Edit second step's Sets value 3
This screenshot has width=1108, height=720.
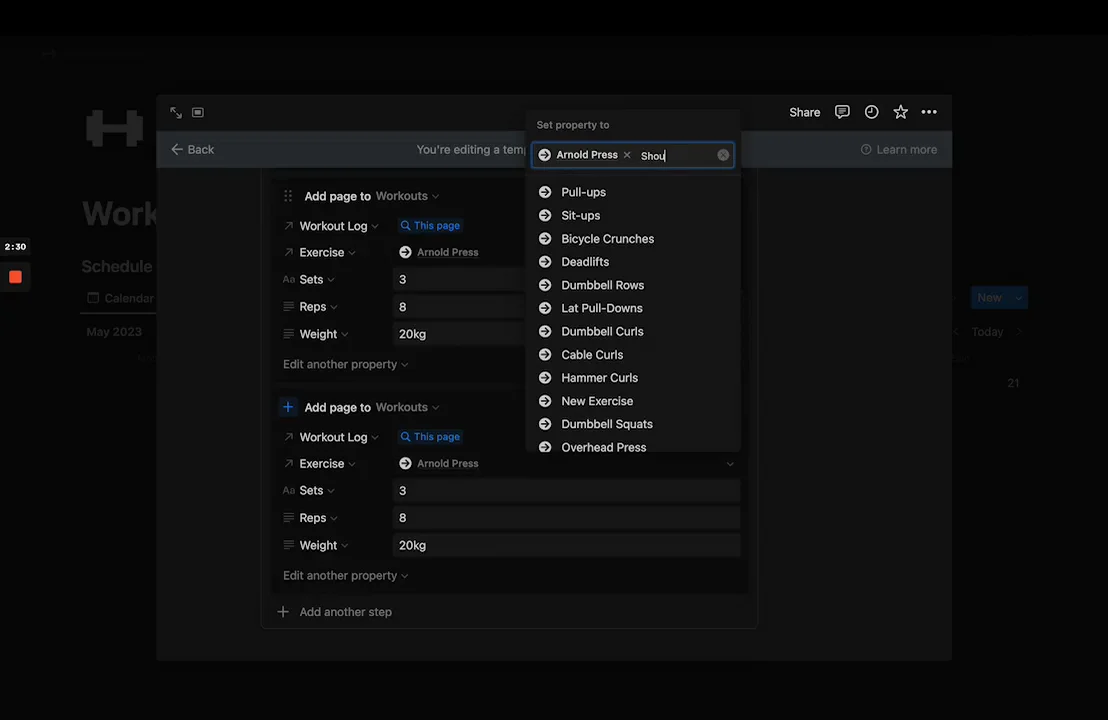[x=567, y=490]
